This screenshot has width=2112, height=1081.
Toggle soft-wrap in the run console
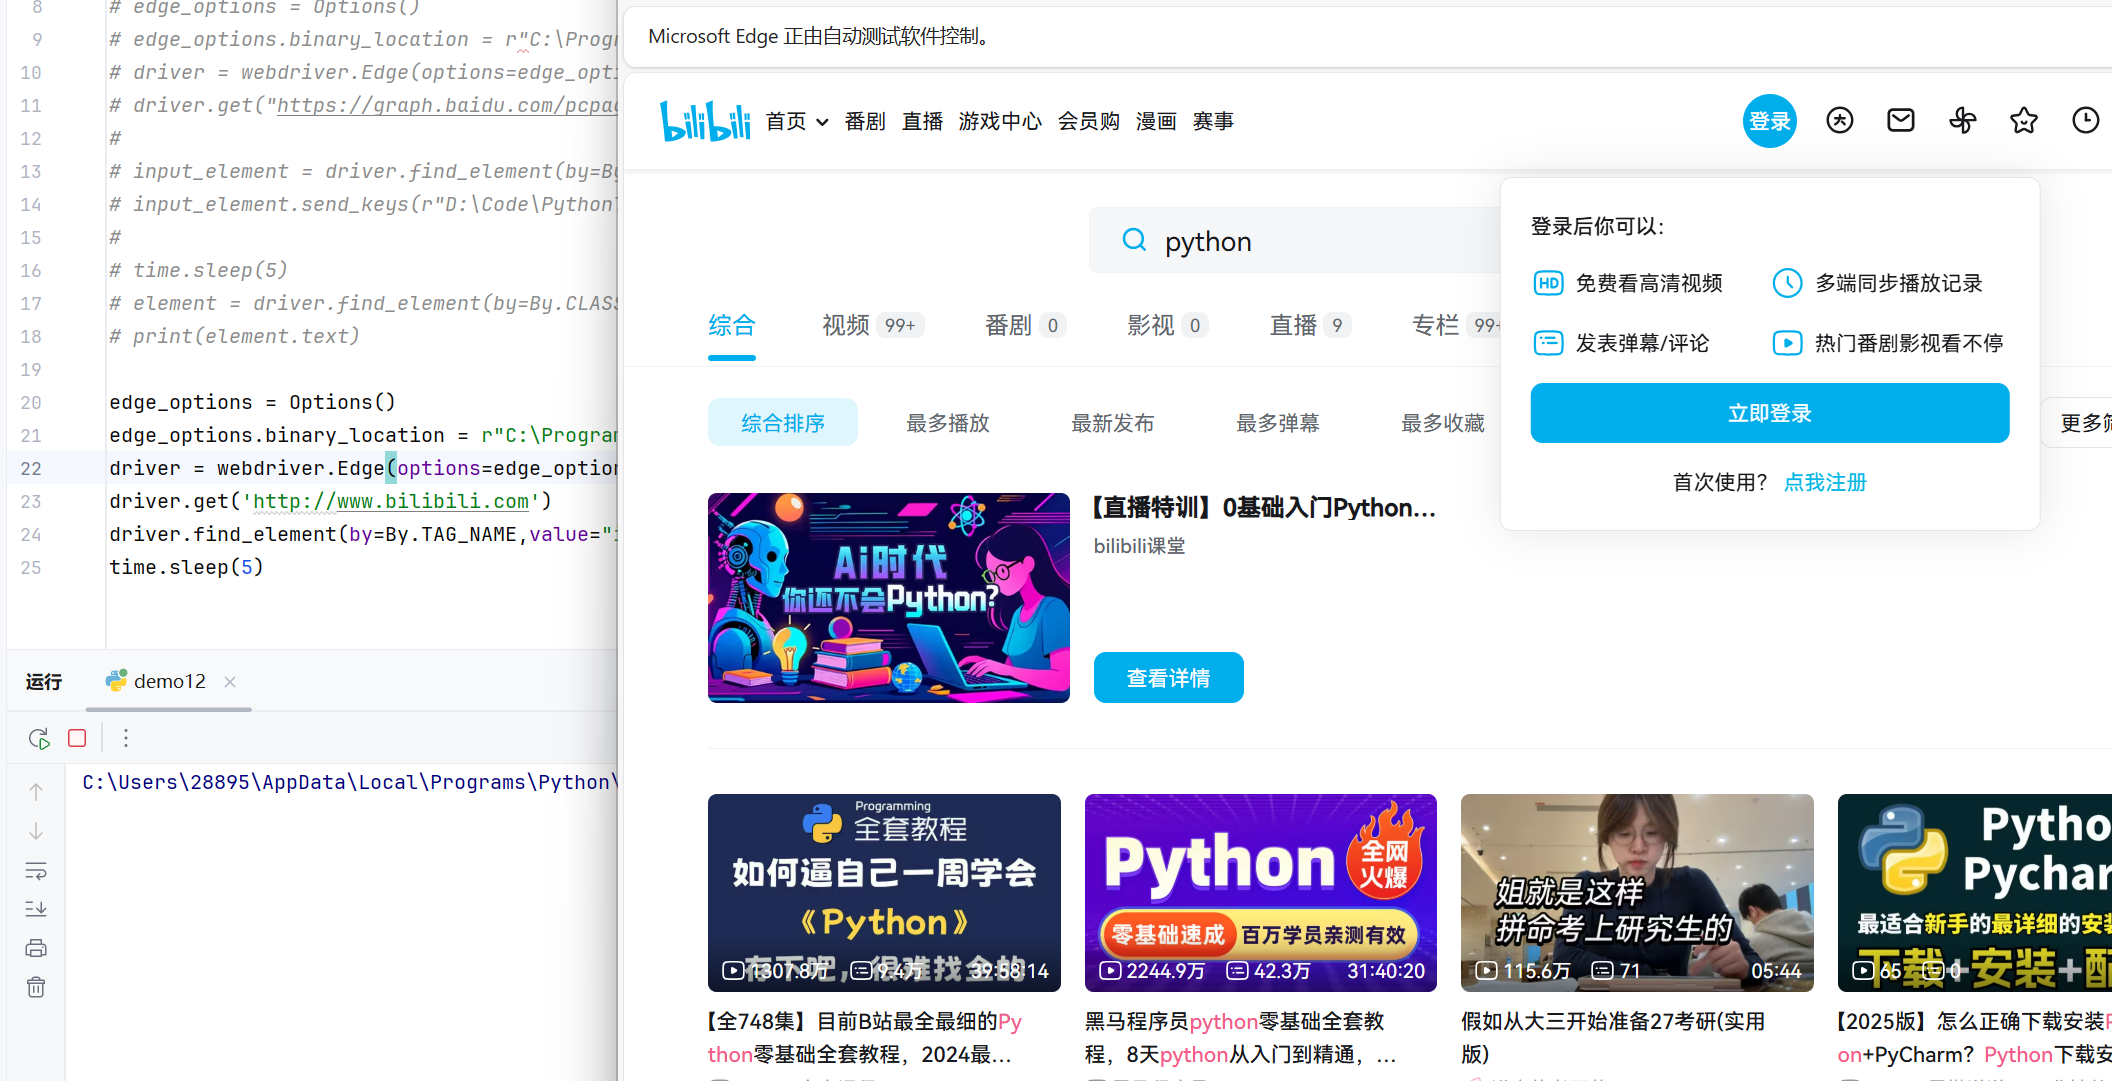coord(36,870)
